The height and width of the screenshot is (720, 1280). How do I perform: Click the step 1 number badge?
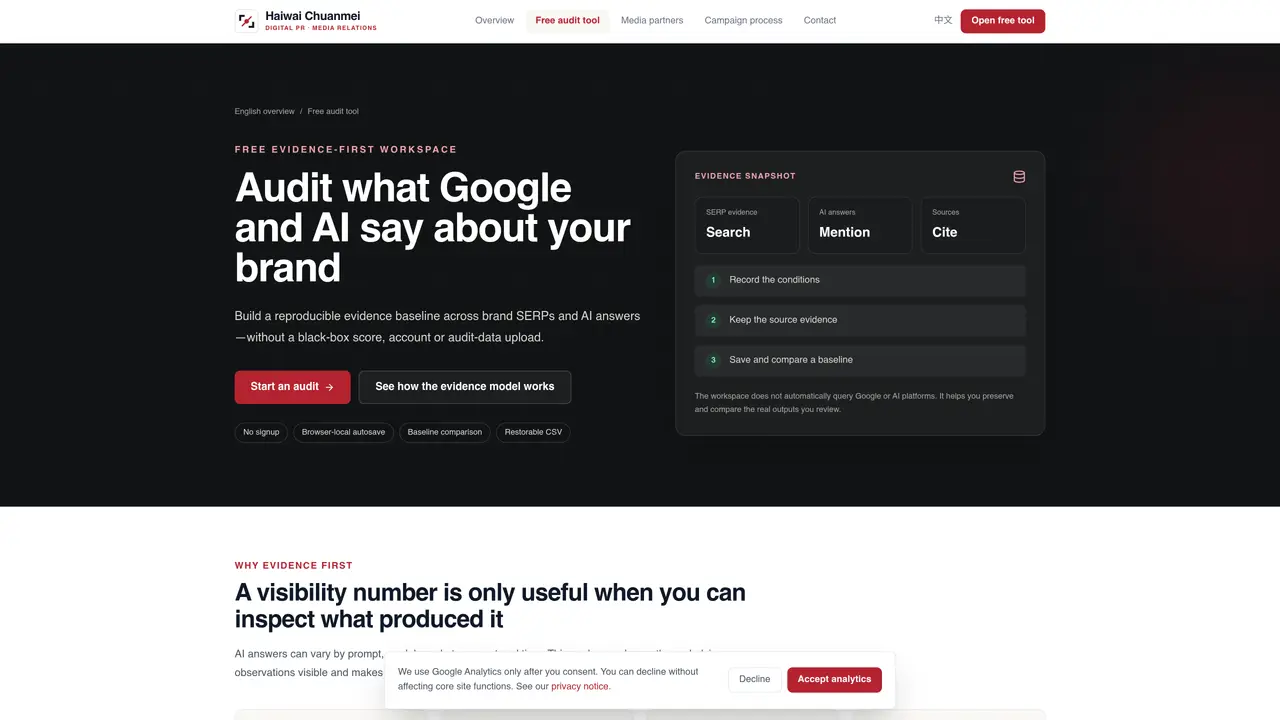(713, 281)
